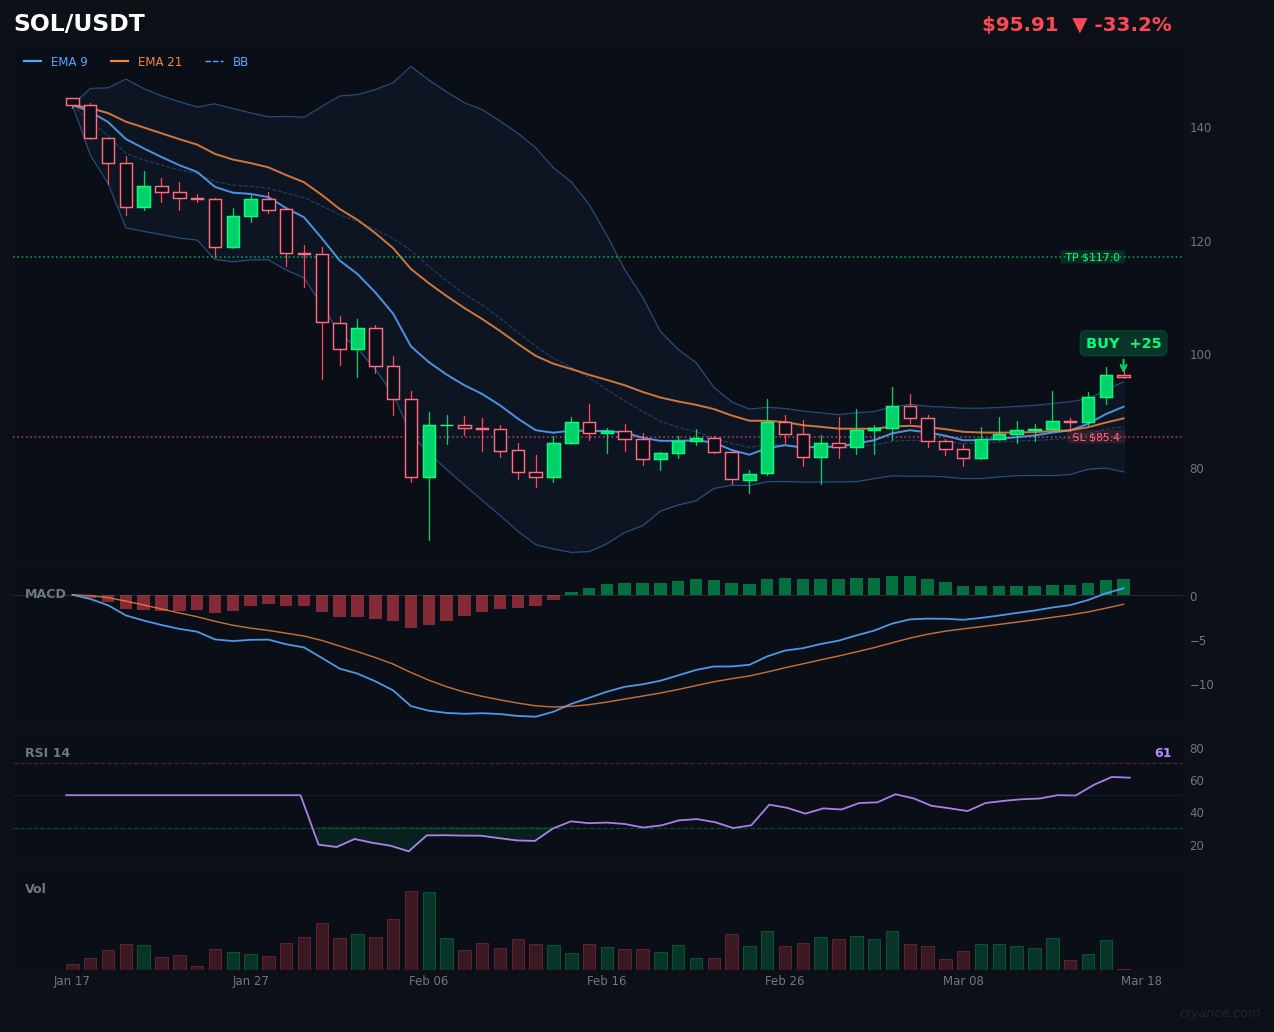Click the BUY +25 signal badge

click(x=1123, y=343)
